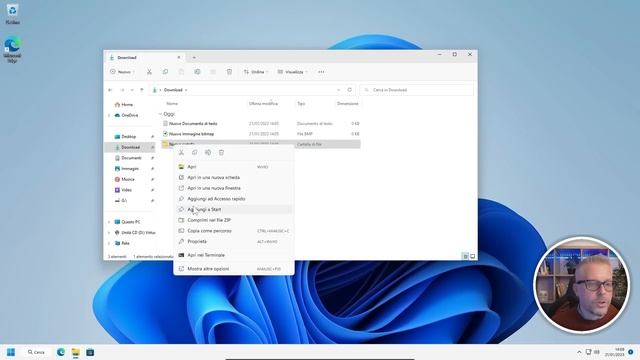Open the network icon in system tray
640x360 pixels.
588,352
